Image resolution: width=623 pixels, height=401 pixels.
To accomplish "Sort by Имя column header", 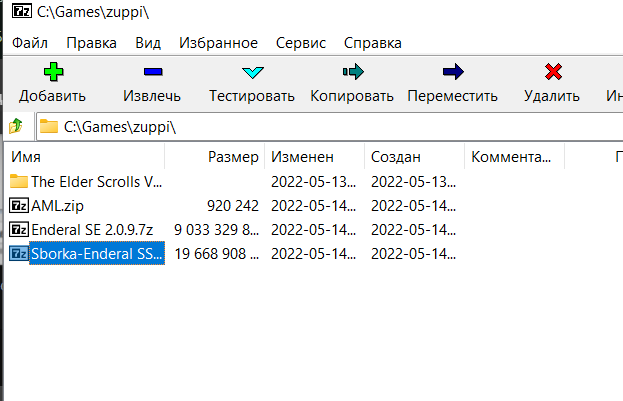I will (85, 157).
